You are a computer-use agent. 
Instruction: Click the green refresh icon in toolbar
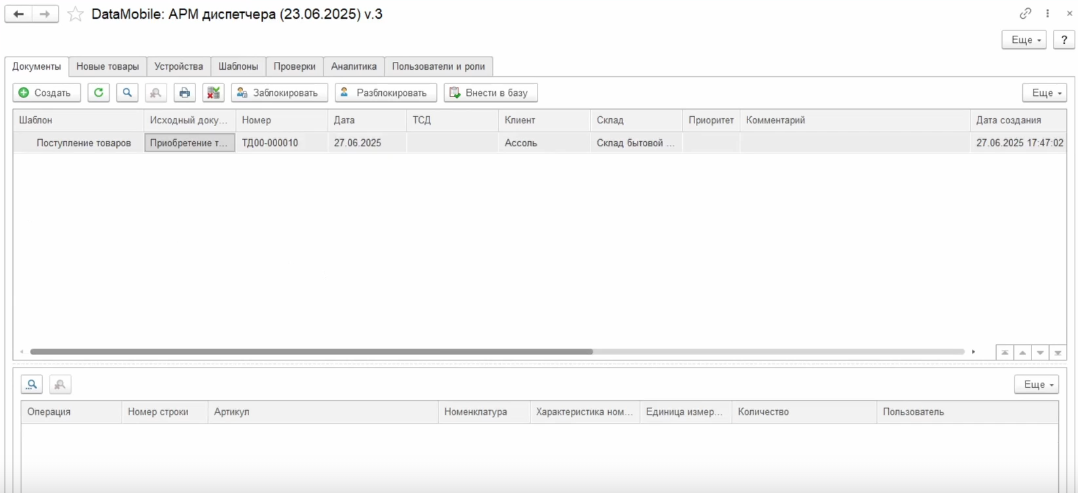(99, 93)
